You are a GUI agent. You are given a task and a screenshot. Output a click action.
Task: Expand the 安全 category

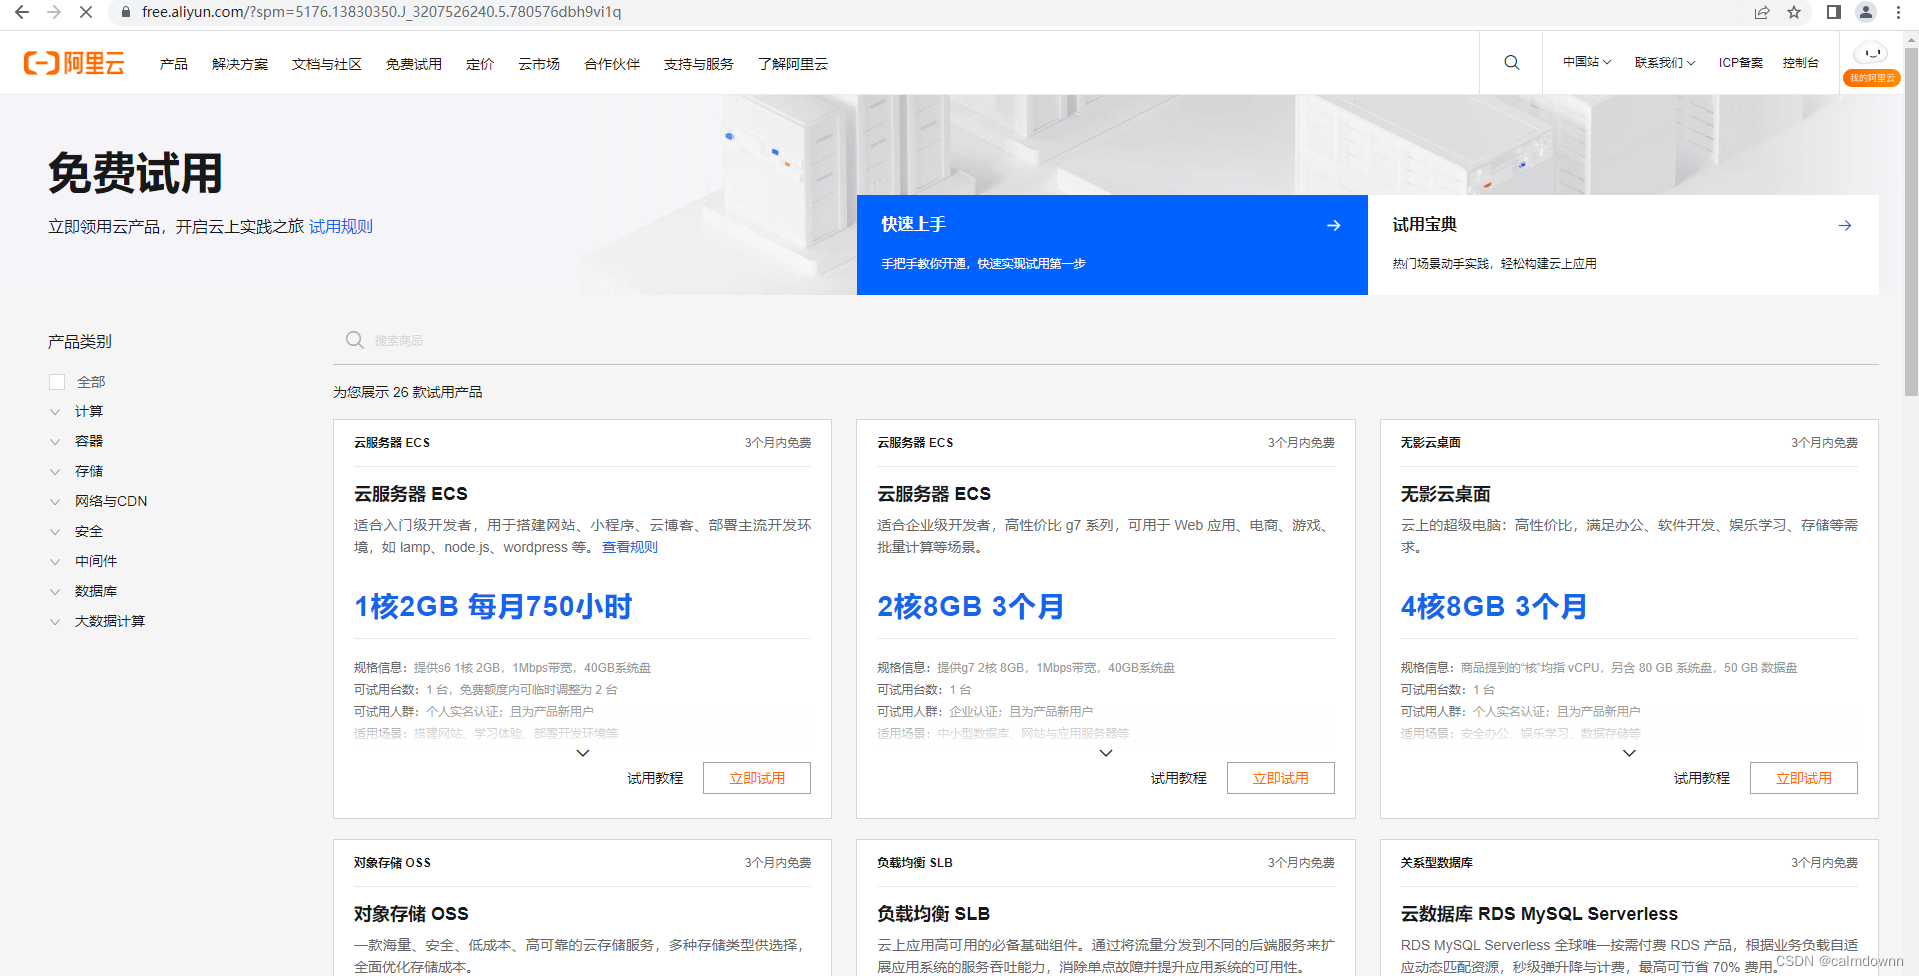click(55, 532)
